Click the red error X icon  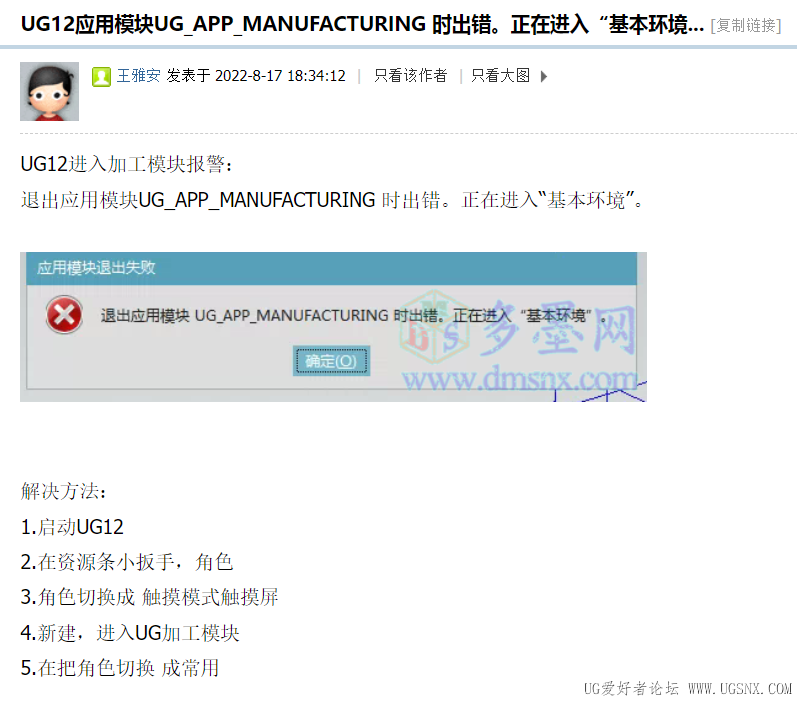65,315
